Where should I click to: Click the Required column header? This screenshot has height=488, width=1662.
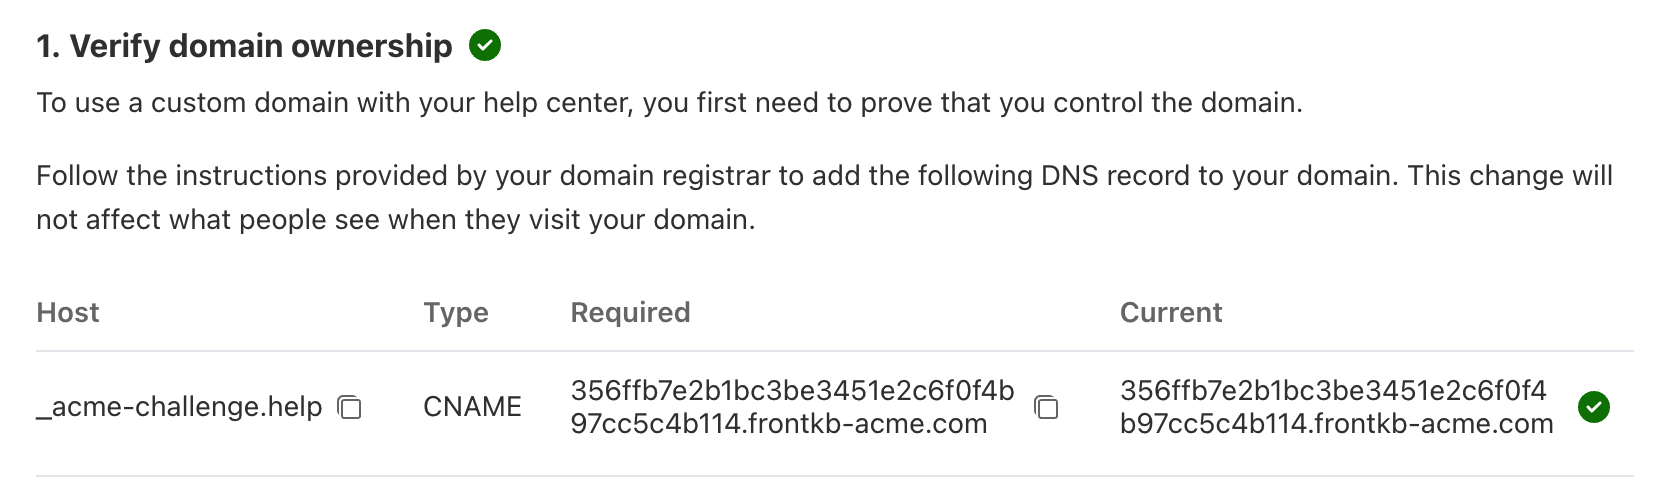click(630, 313)
